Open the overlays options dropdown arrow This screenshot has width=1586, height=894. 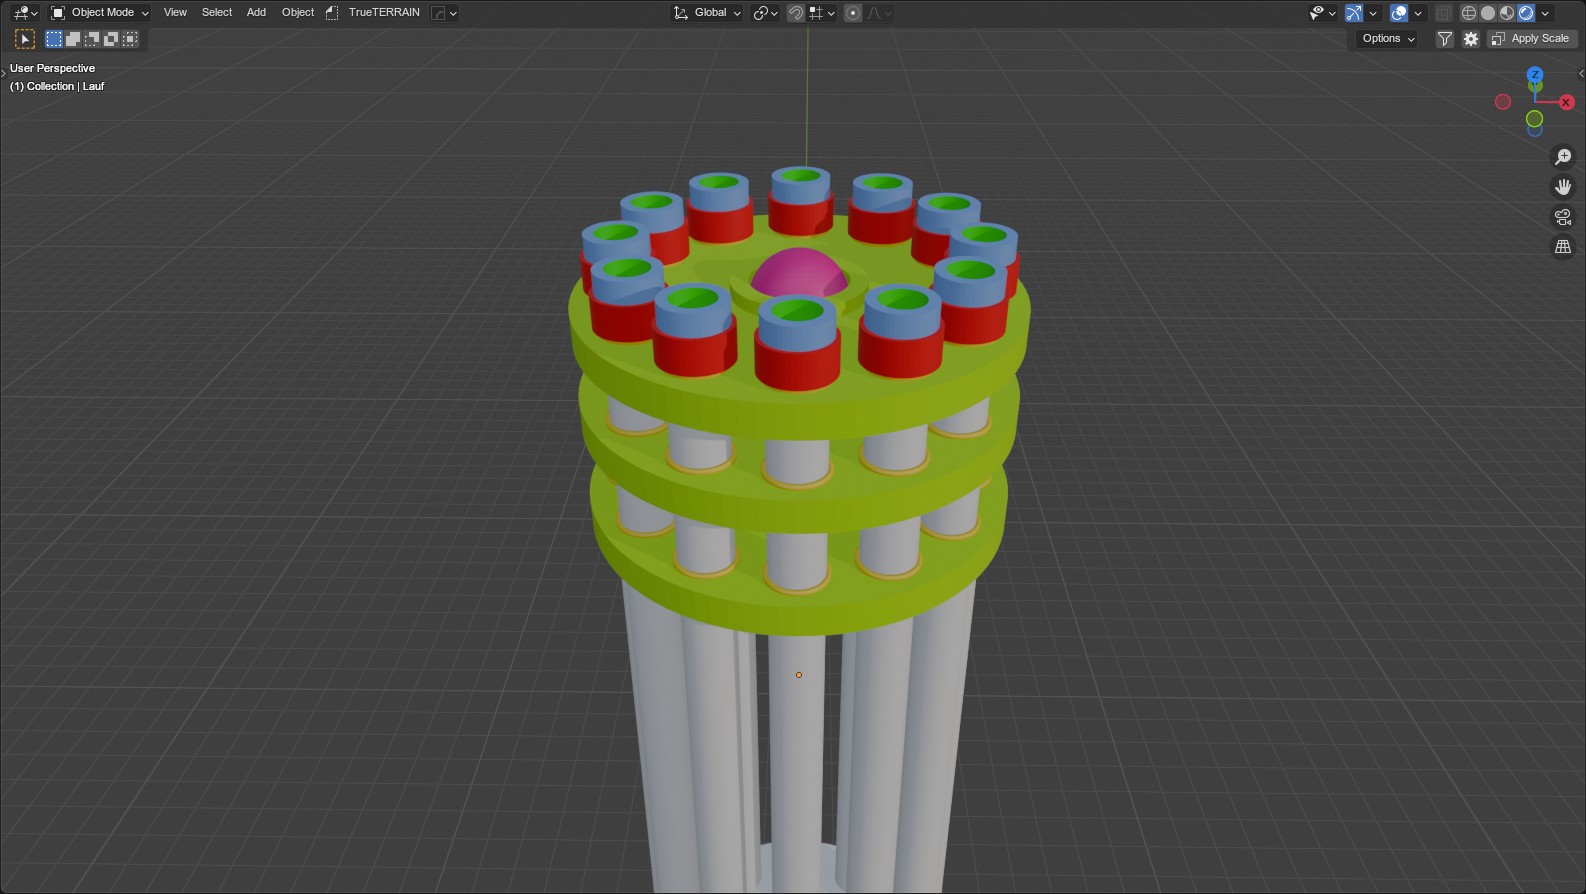coord(1418,13)
